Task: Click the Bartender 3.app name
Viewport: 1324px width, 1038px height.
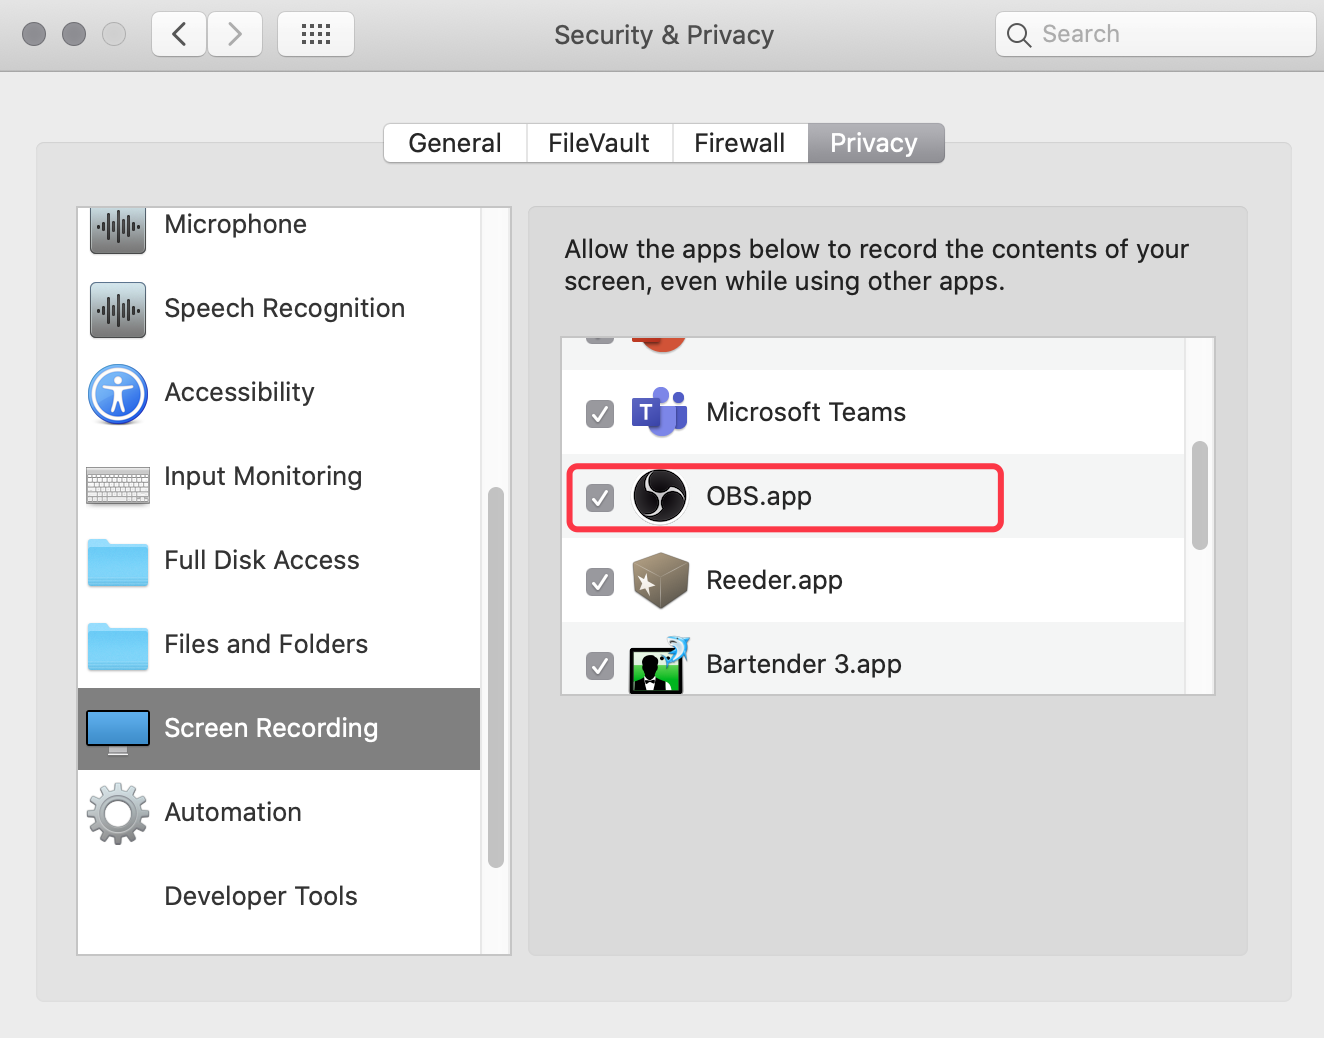Action: pos(804,664)
